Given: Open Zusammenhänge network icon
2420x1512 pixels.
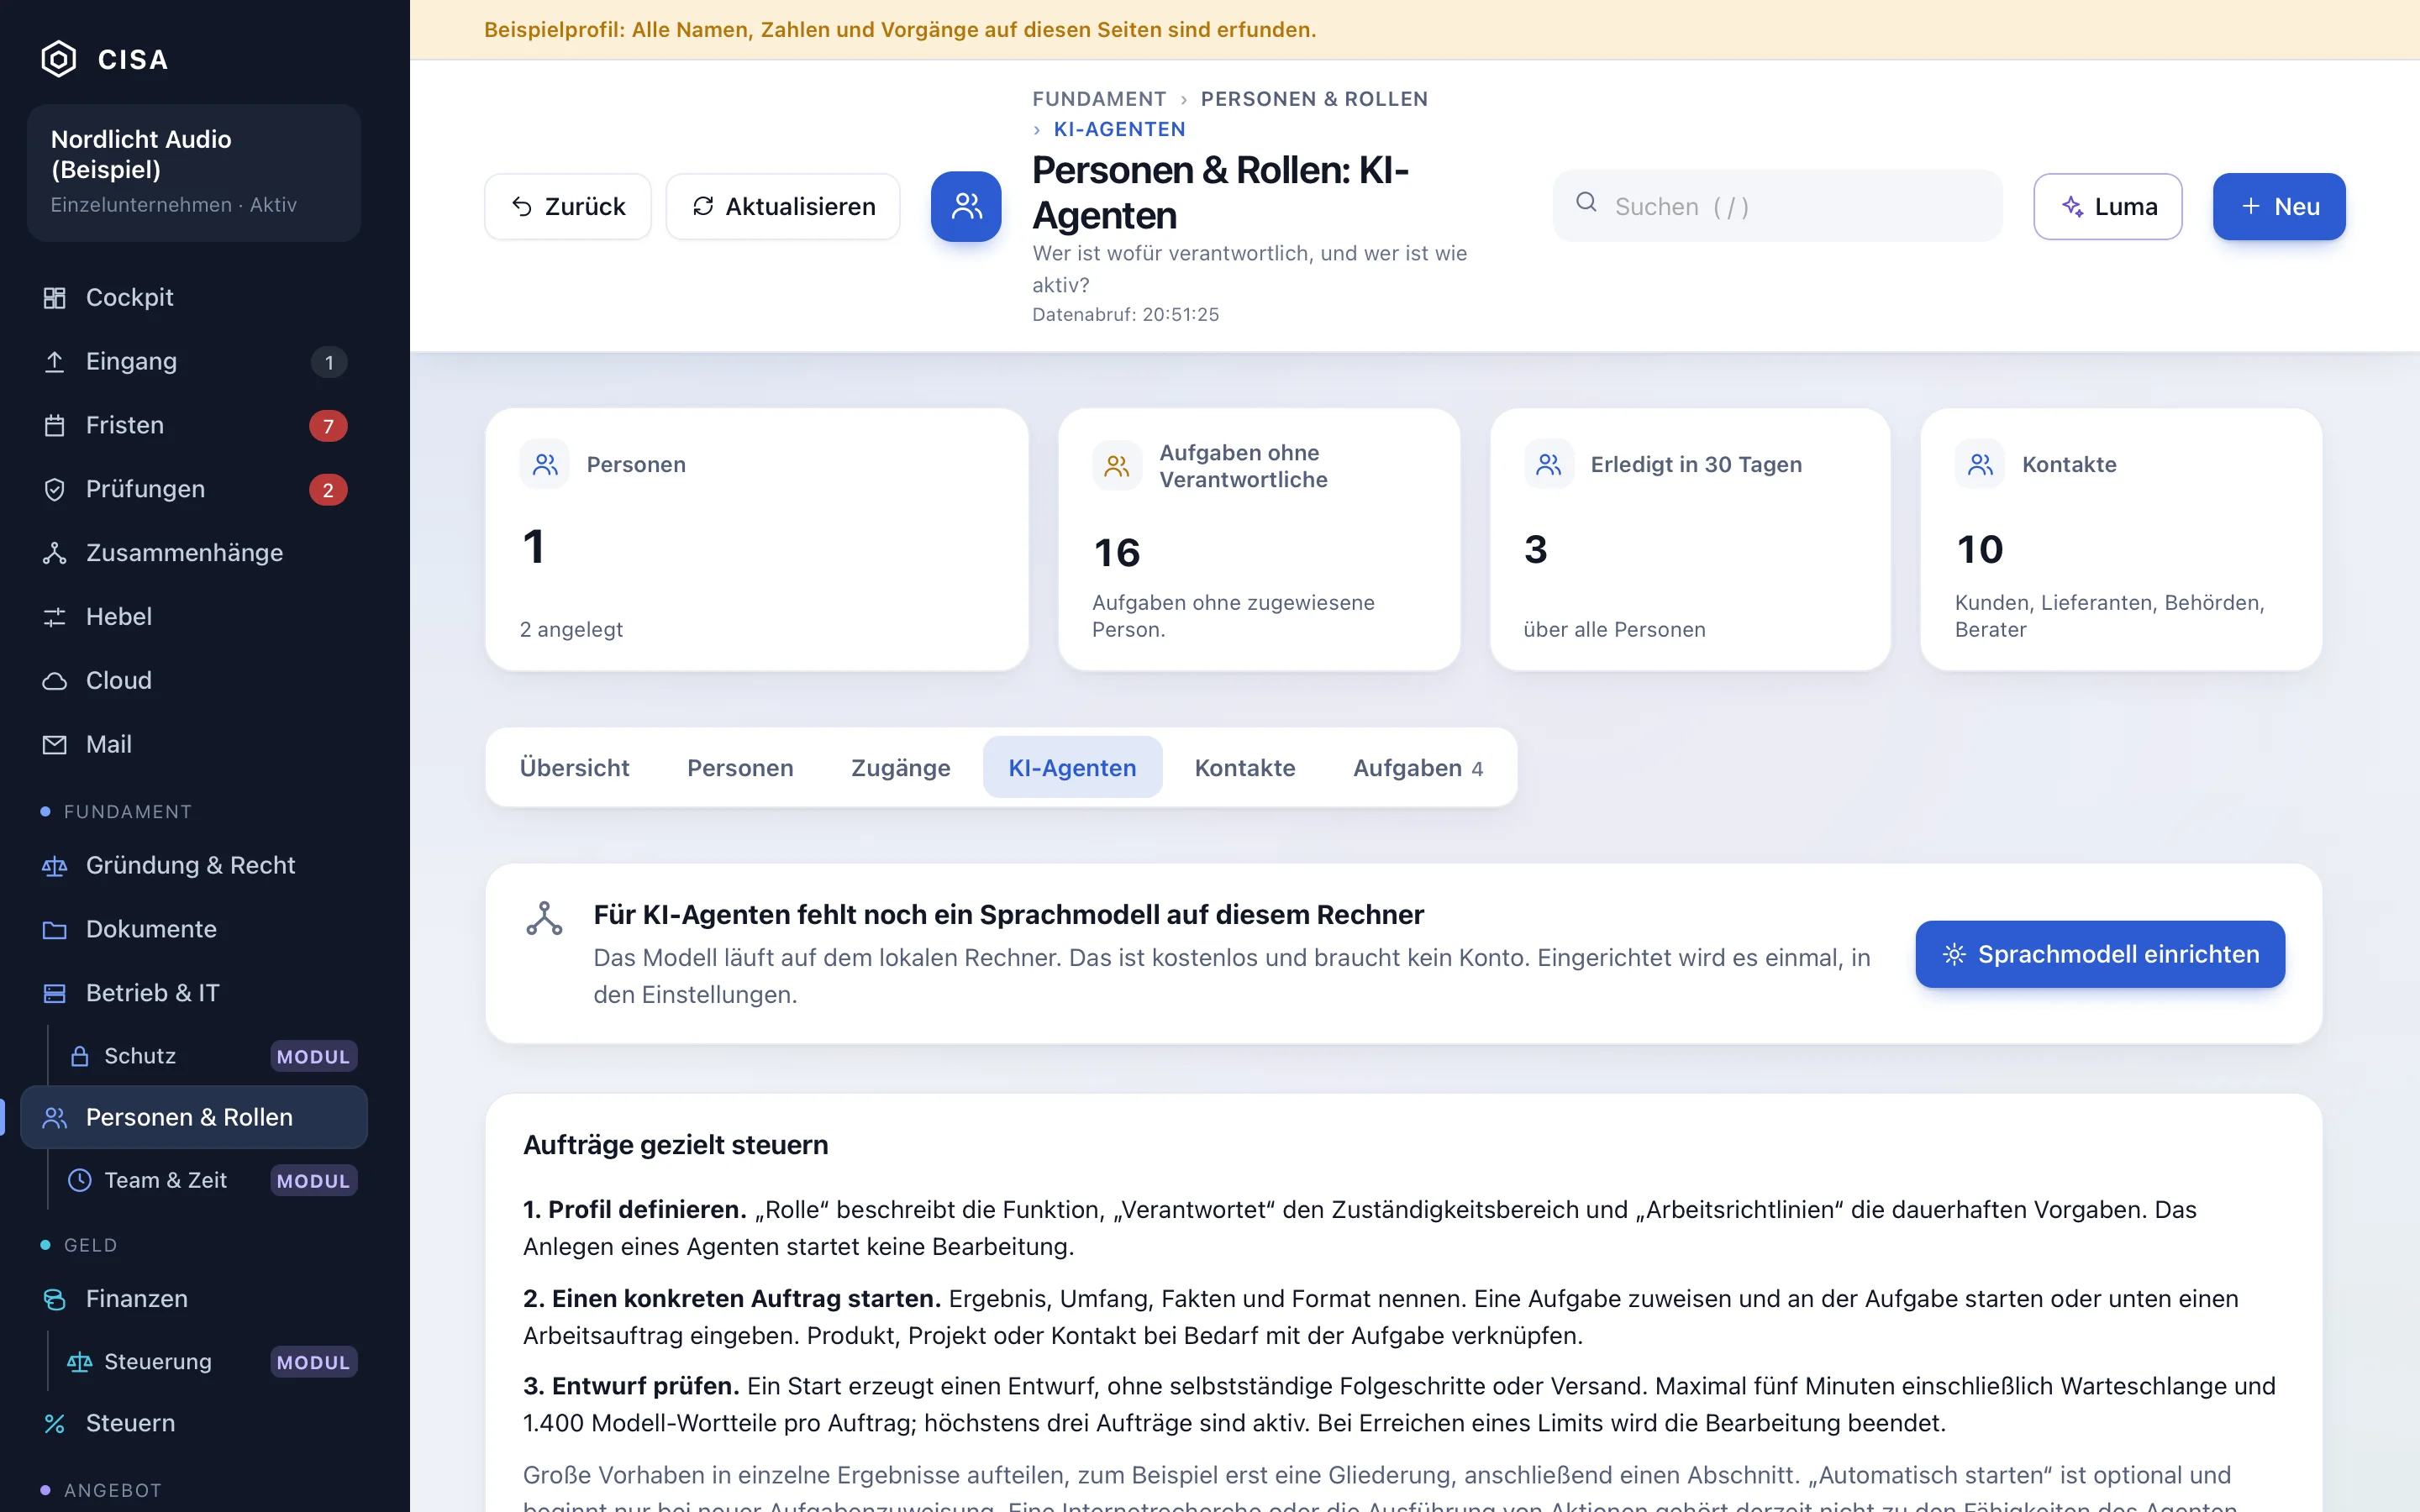Looking at the screenshot, I should (55, 553).
